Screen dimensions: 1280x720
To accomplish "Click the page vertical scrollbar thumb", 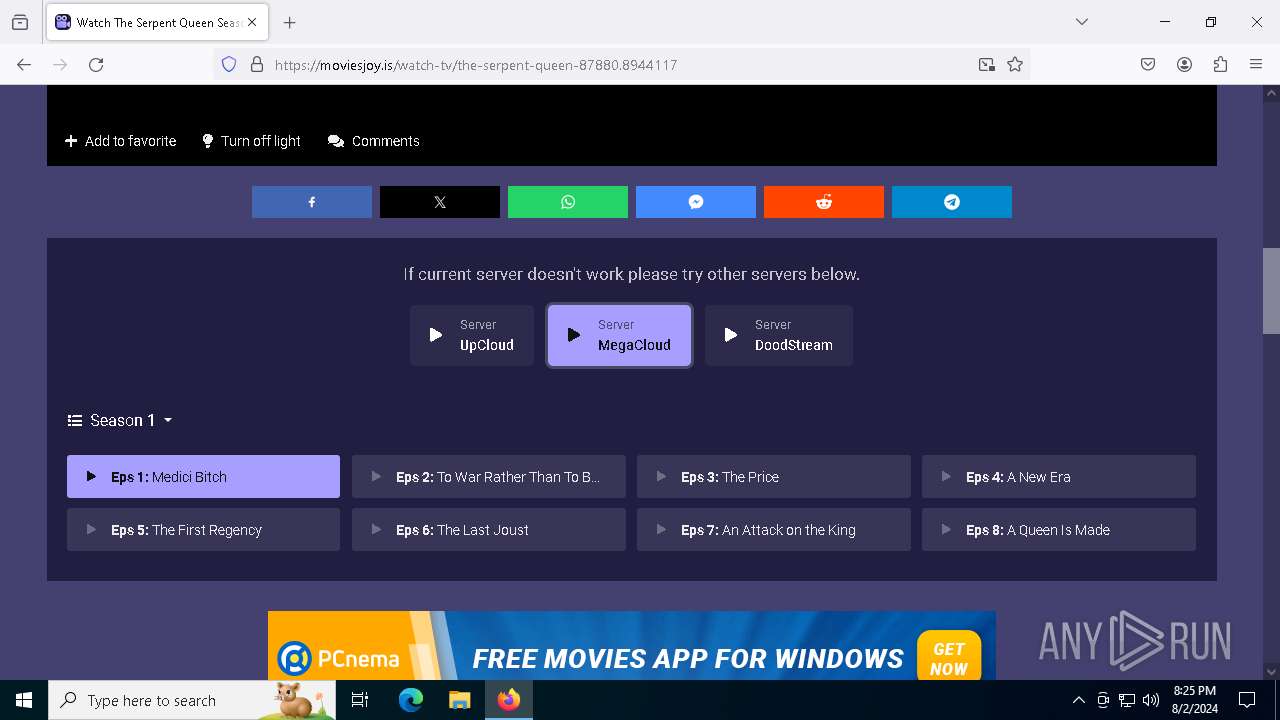I will pos(1271,290).
